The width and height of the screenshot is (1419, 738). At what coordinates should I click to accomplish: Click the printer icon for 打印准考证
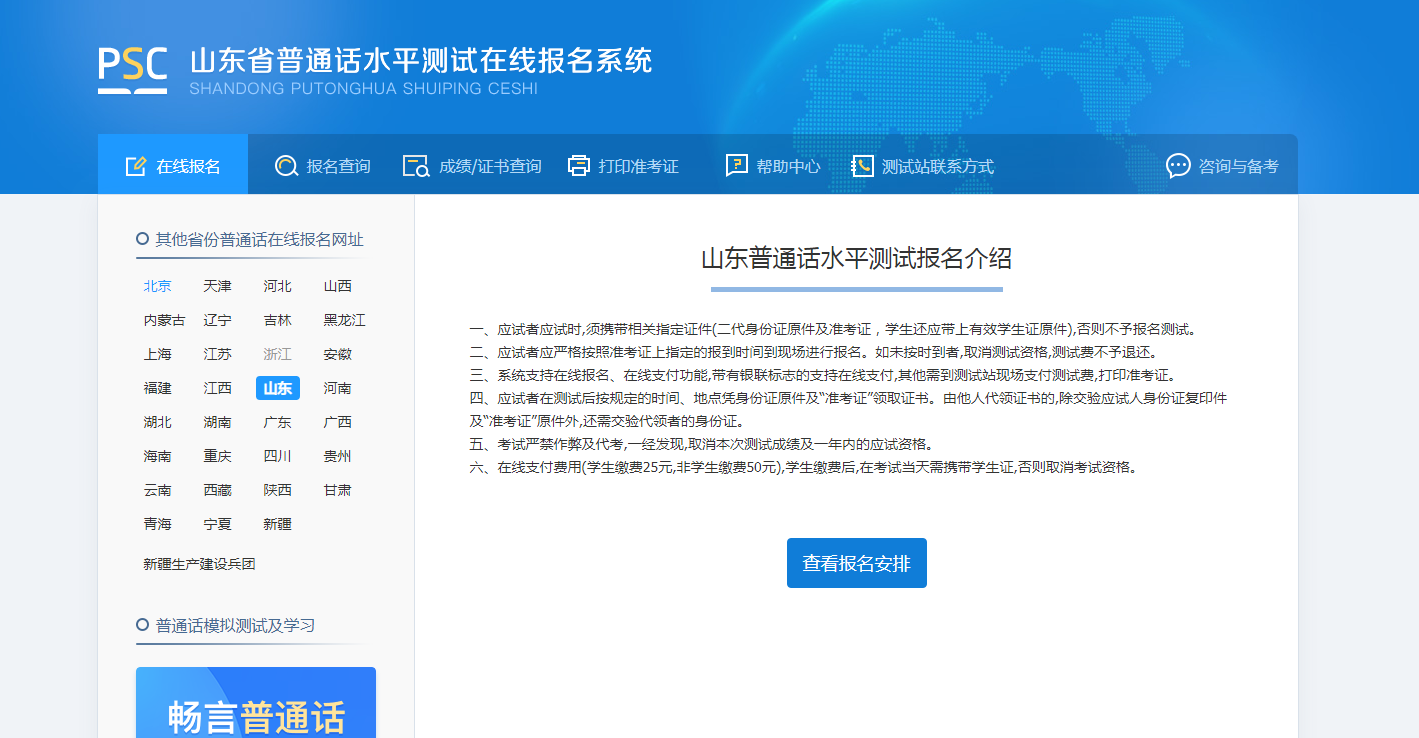(579, 166)
